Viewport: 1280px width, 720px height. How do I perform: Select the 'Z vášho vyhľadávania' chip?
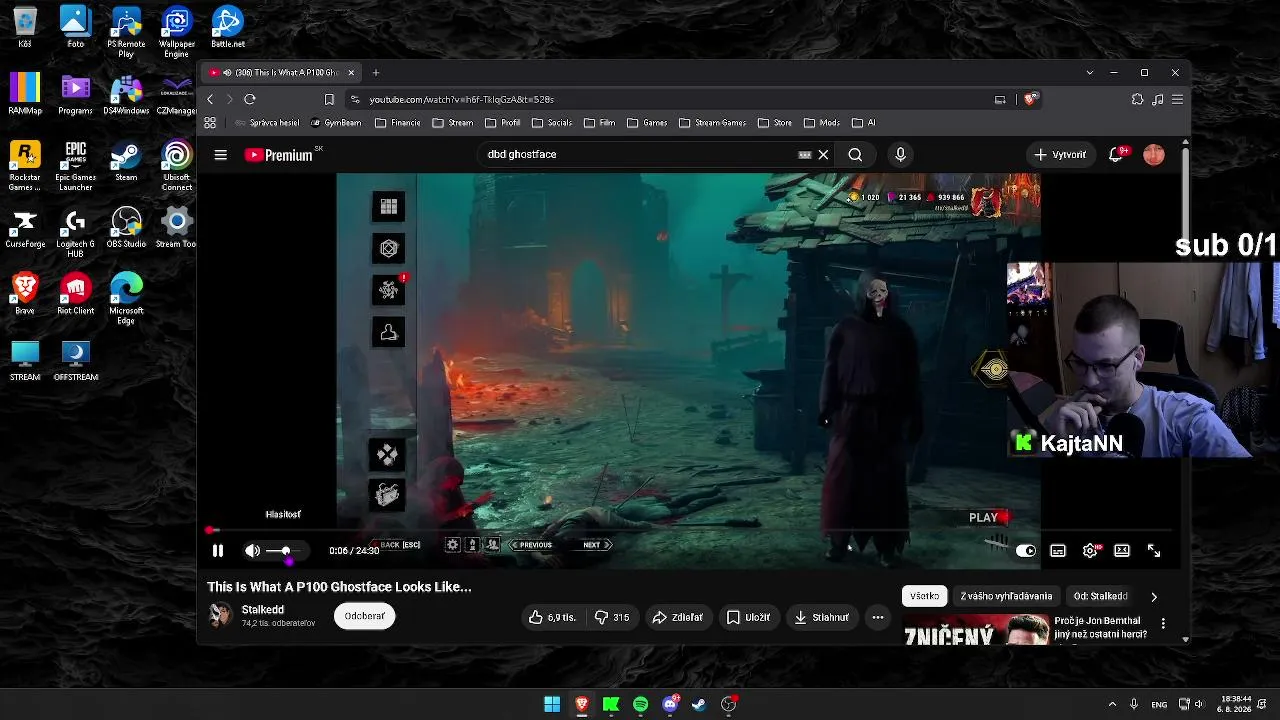1006,596
